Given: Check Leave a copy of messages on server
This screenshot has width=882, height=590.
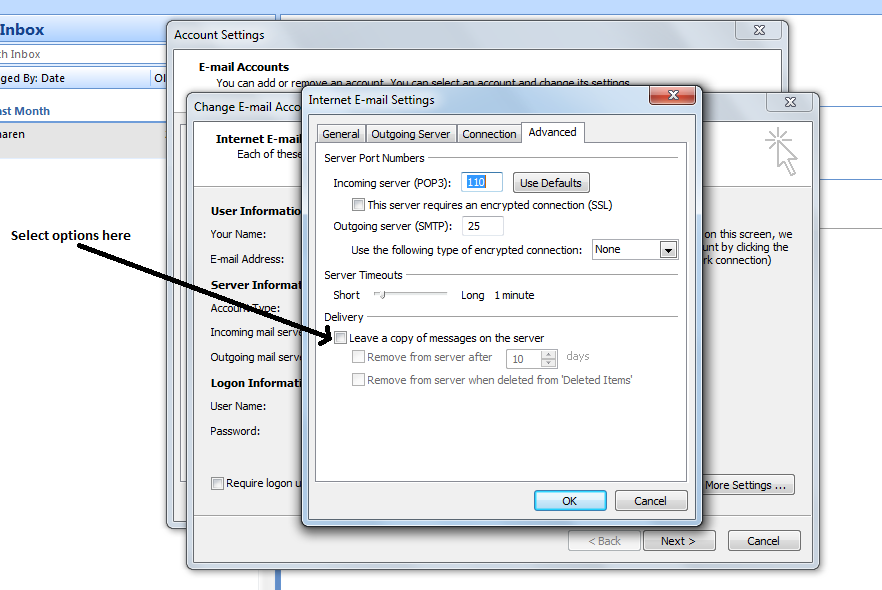Looking at the screenshot, I should point(341,338).
